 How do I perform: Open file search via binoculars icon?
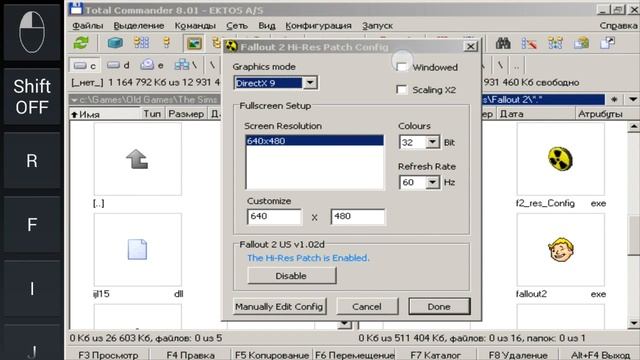click(x=503, y=43)
